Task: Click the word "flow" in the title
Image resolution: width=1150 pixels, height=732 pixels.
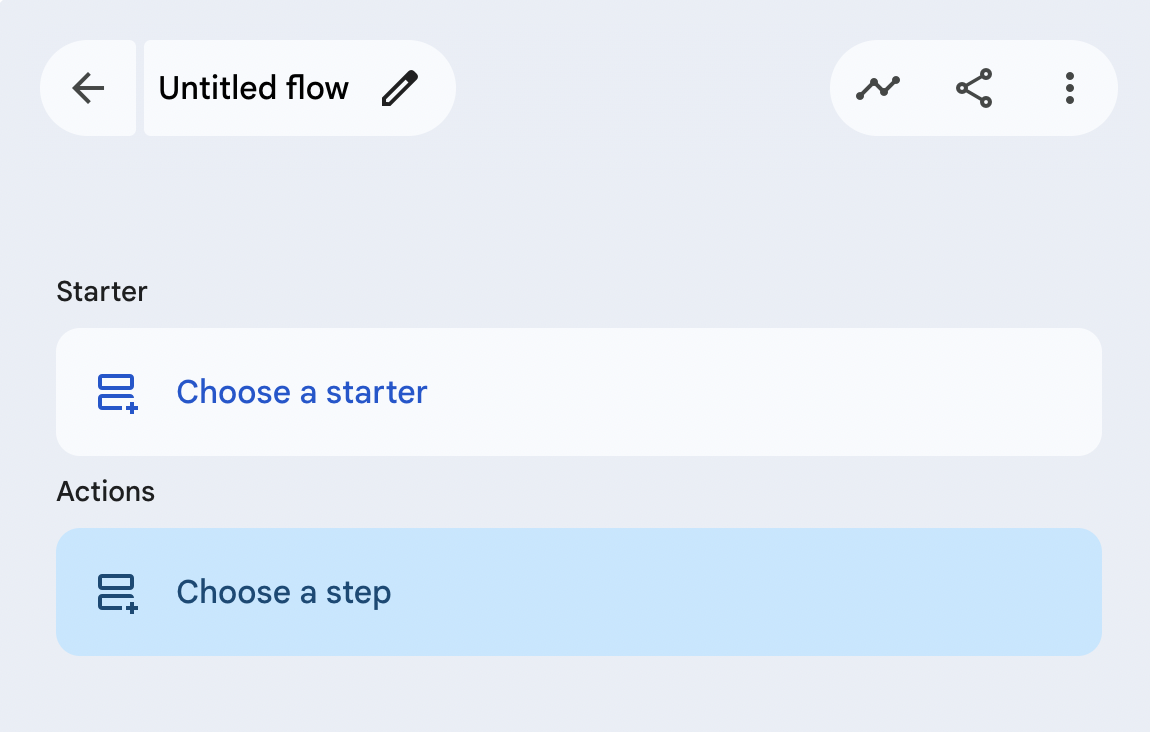Action: click(318, 88)
